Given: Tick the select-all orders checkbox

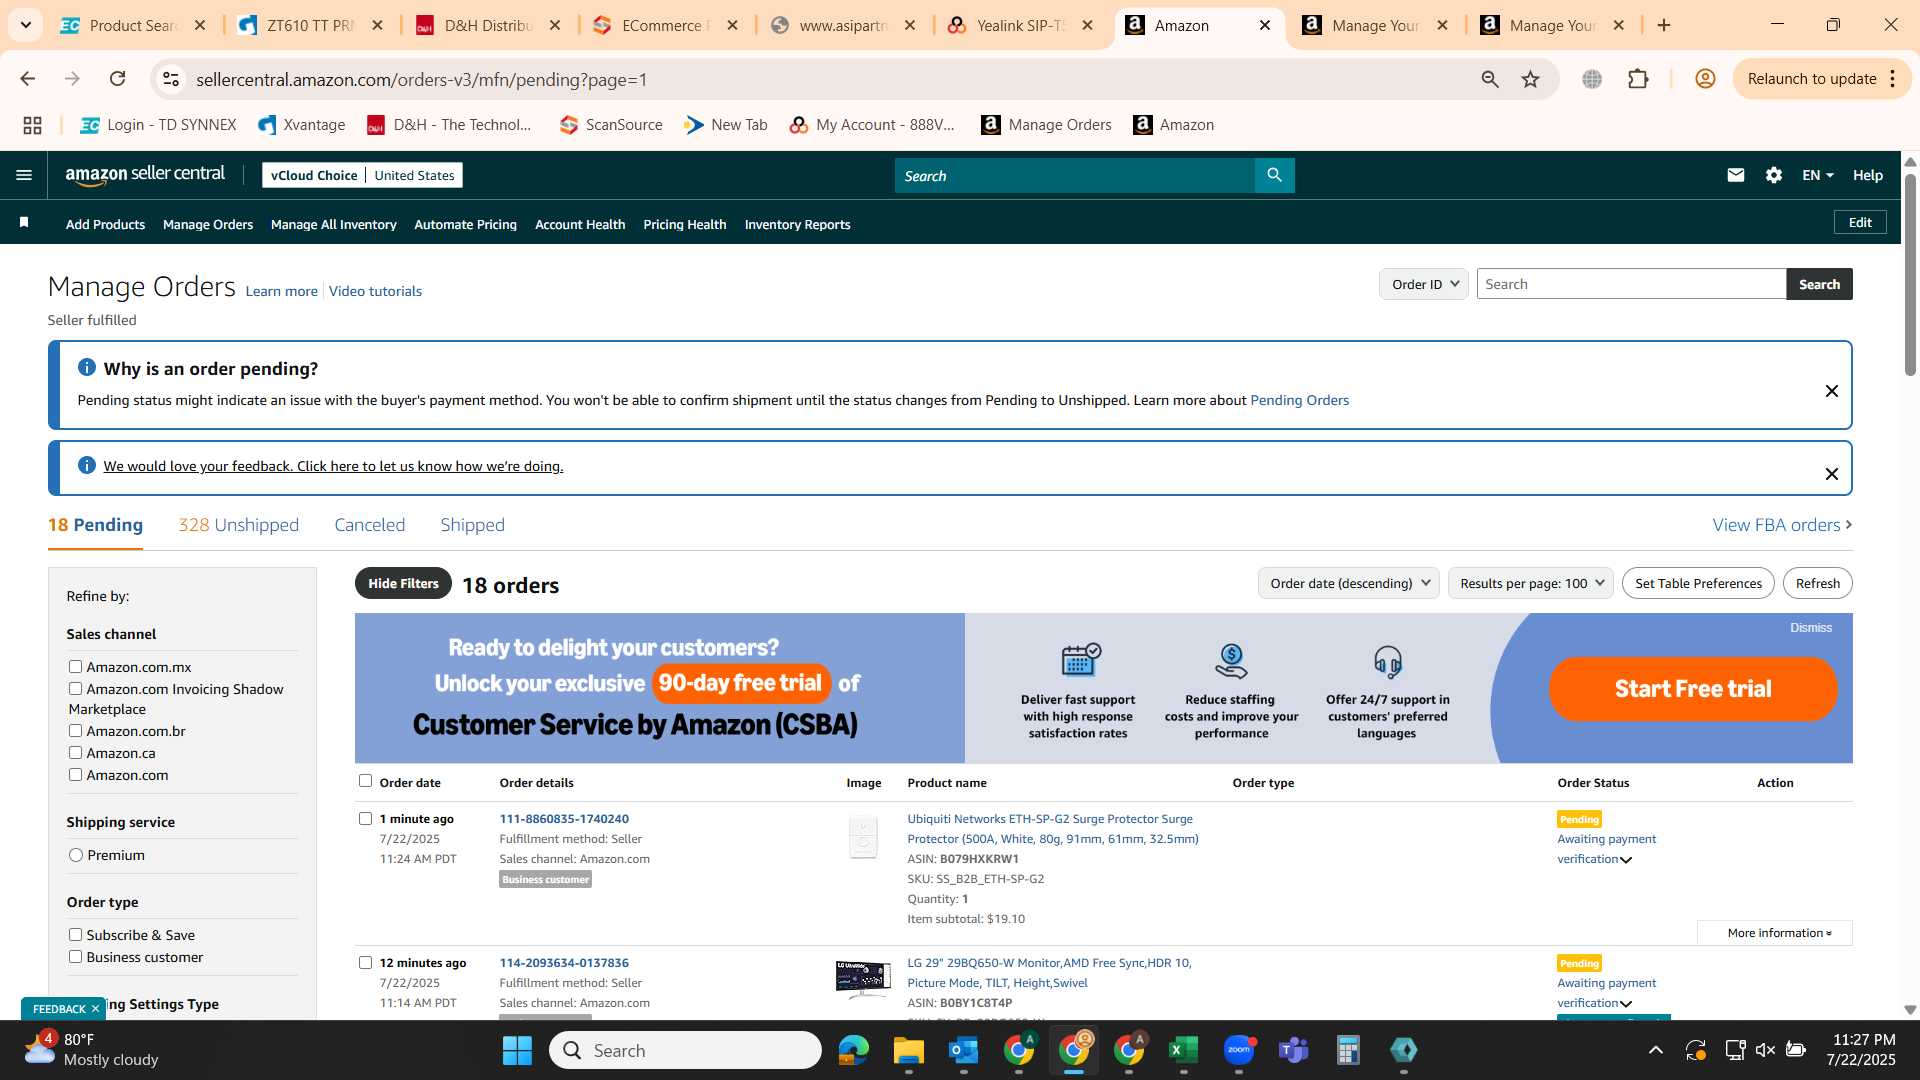Looking at the screenshot, I should [x=365, y=781].
